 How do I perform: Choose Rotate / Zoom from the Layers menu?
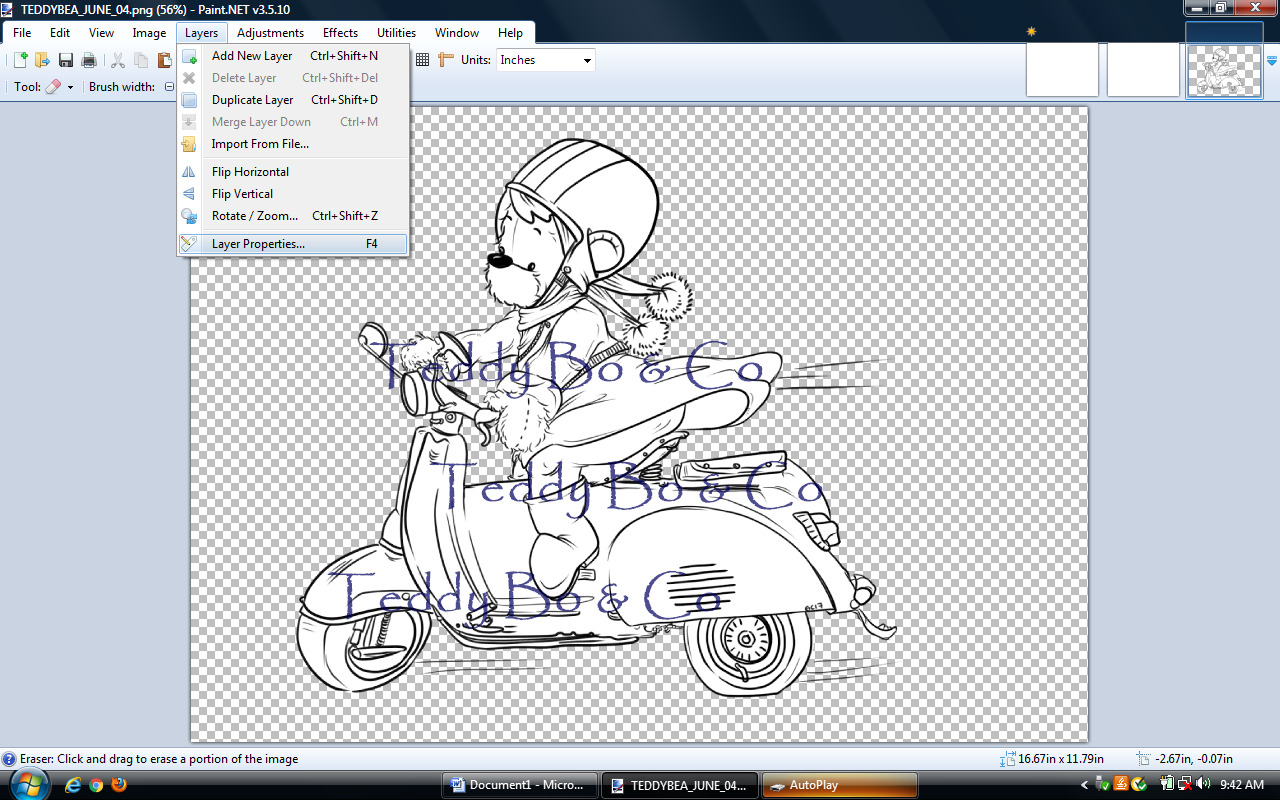coord(293,216)
